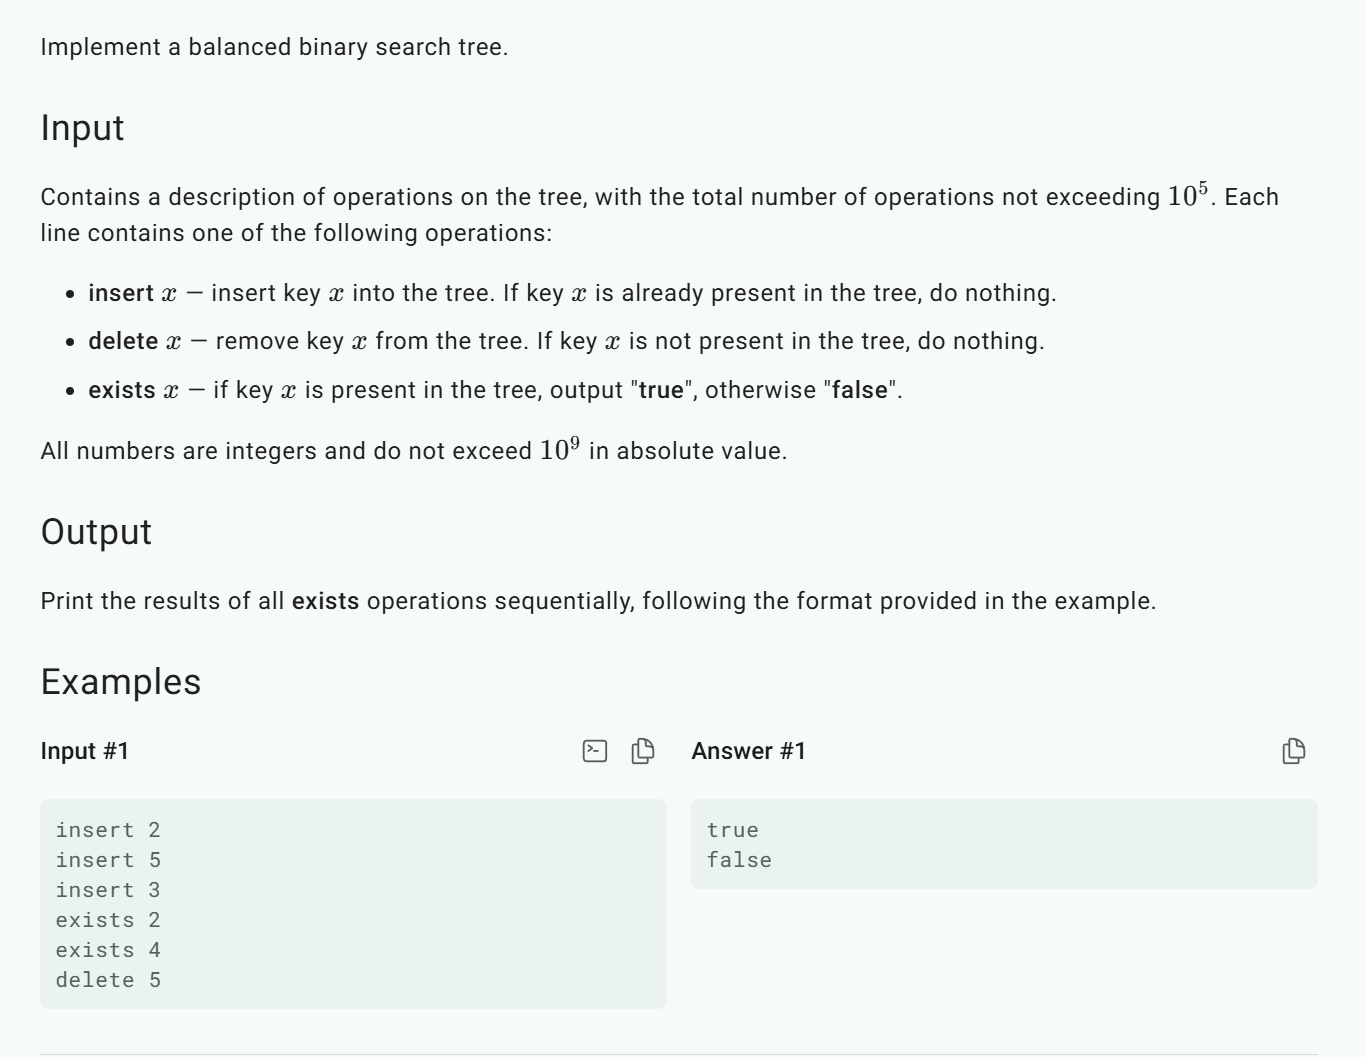The width and height of the screenshot is (1366, 1057).
Task: Click bold 'exists' in the Output paragraph
Action: point(325,601)
